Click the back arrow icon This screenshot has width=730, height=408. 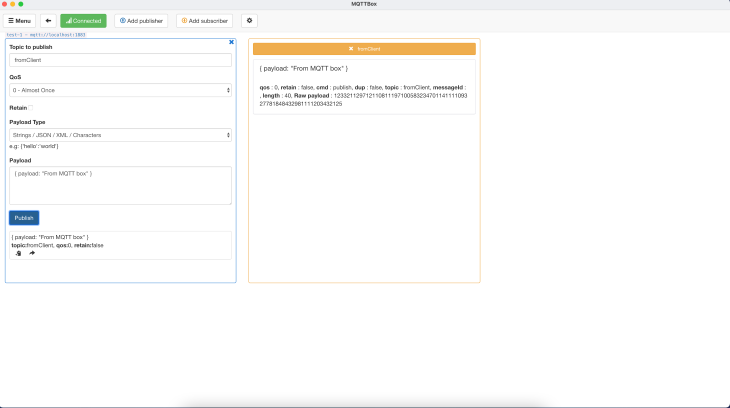[x=47, y=20]
